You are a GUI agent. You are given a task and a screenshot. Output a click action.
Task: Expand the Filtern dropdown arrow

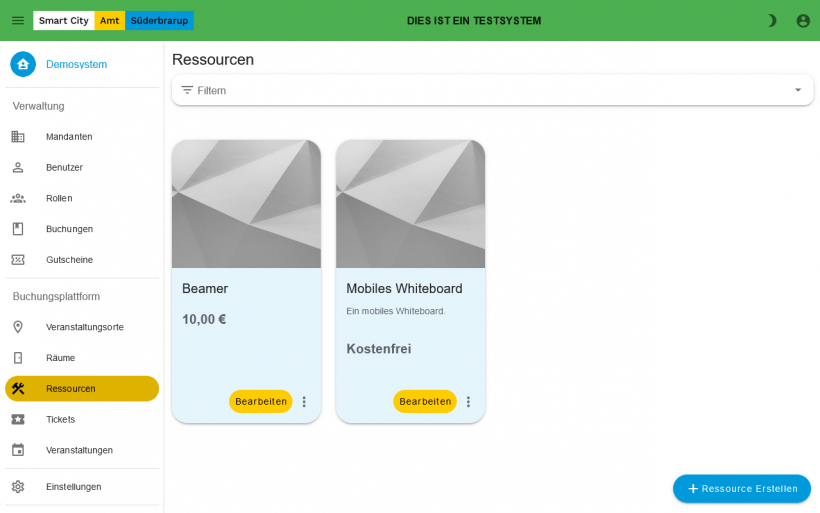797,90
